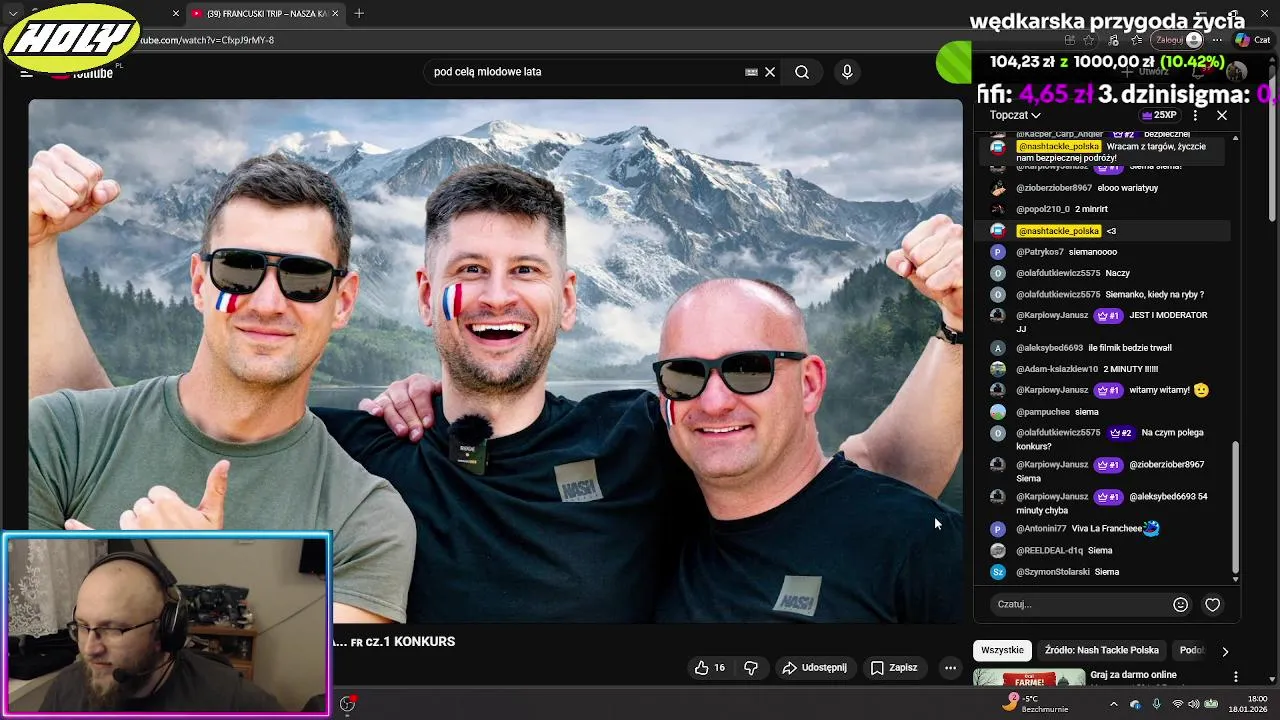Open a new browser tab with plus icon
This screenshot has height=720, width=1280.
[359, 13]
